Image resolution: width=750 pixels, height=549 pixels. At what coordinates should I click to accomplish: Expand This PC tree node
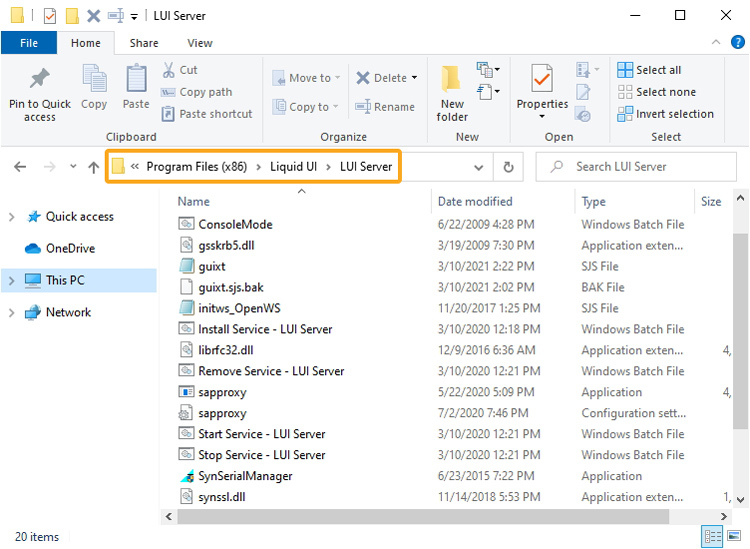(x=11, y=281)
